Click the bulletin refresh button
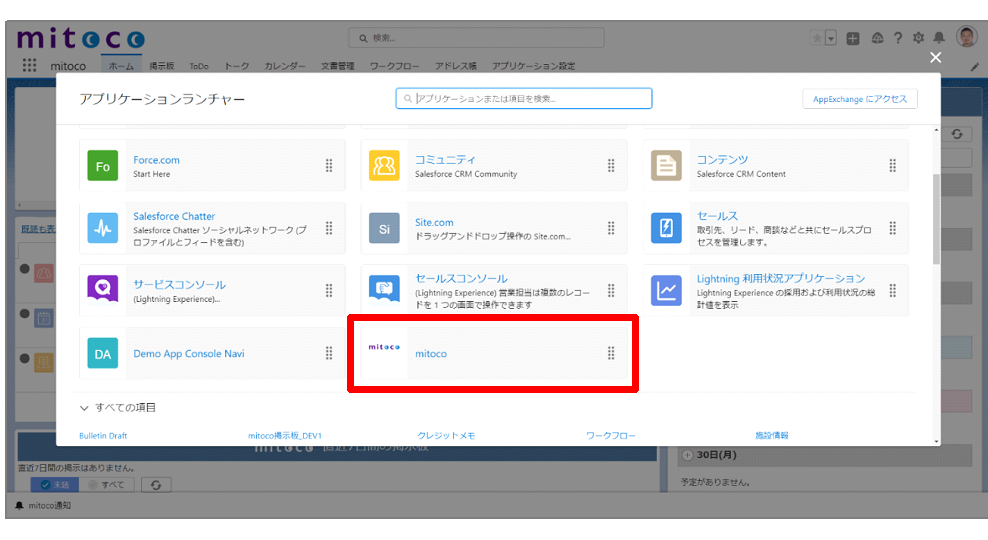The width and height of the screenshot is (988, 540). tap(156, 485)
